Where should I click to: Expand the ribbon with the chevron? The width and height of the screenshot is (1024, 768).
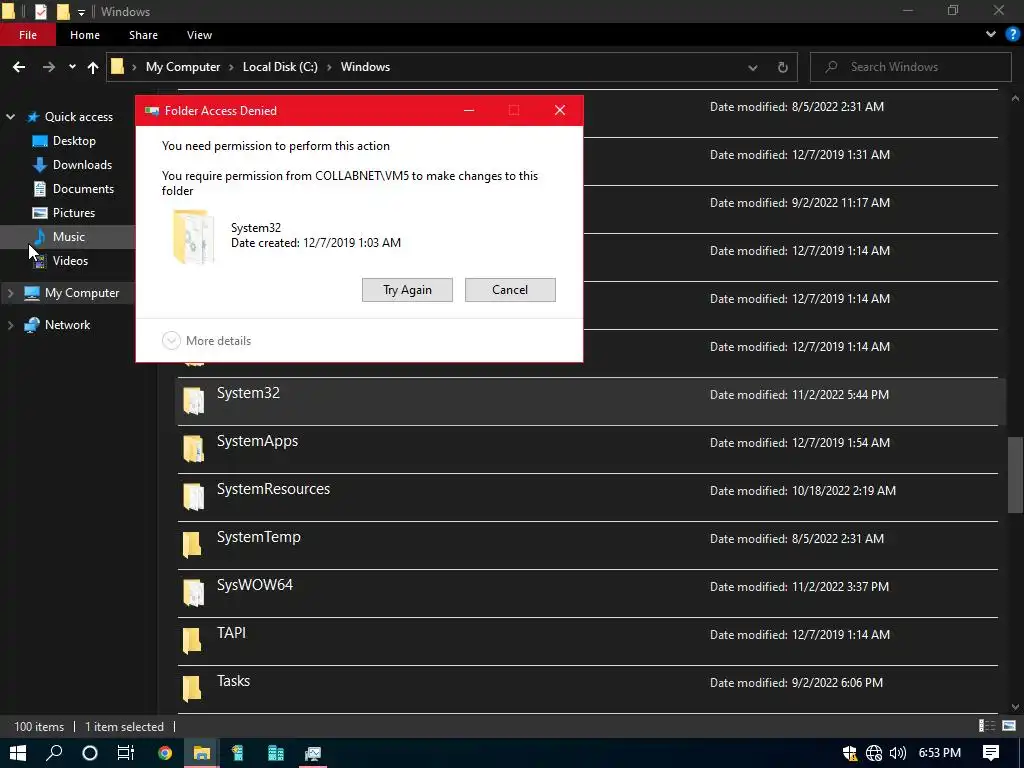click(x=991, y=35)
